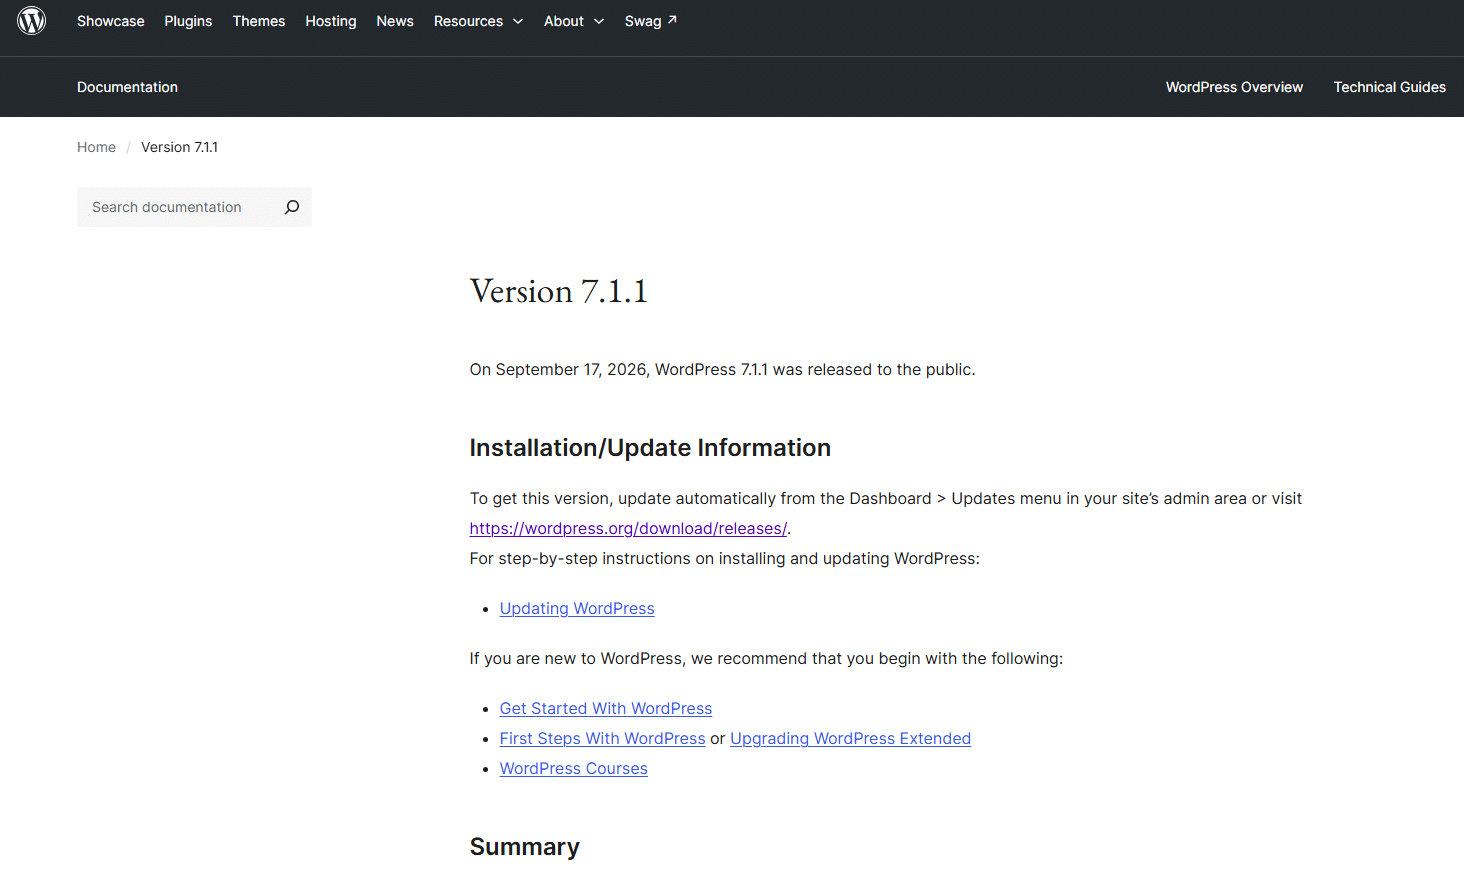1464x878 pixels.
Task: Open the Showcase menu item
Action: click(x=111, y=21)
